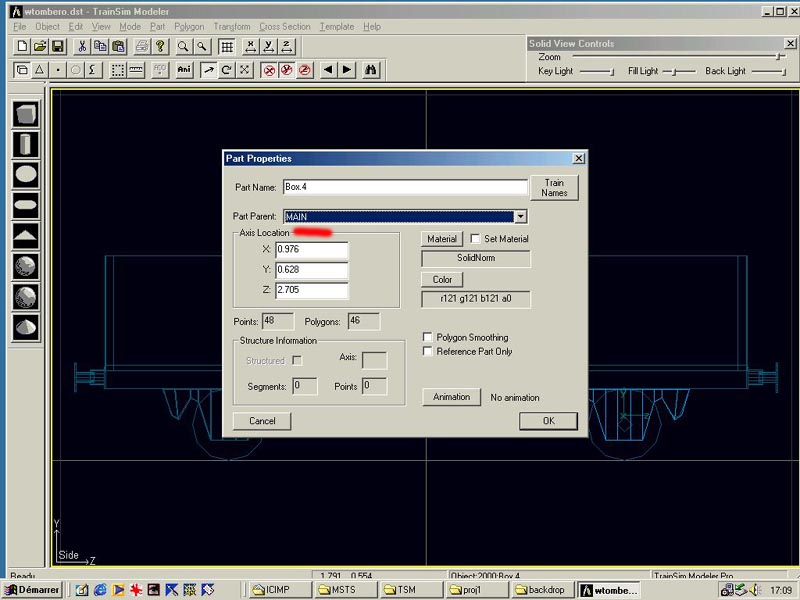Viewport: 800px width, 600px height.
Task: Click the binoculars find icon
Action: coord(371,70)
